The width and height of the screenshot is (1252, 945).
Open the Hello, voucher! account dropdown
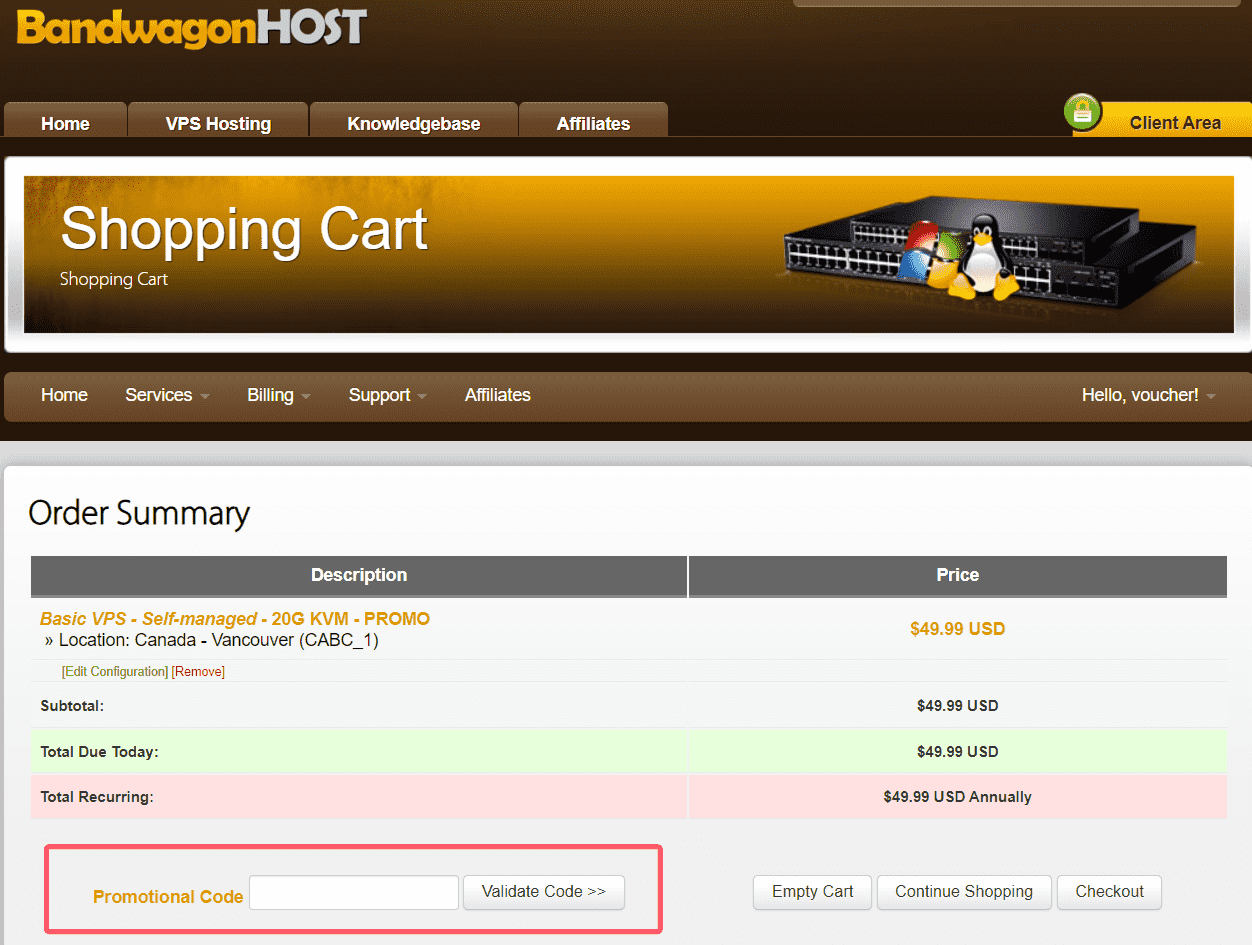[x=1149, y=395]
